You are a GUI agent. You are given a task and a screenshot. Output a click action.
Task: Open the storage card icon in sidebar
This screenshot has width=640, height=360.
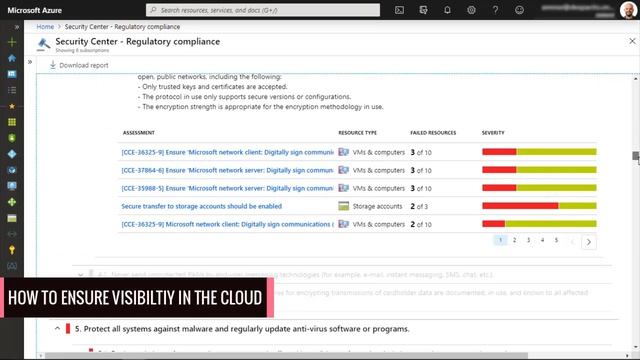click(12, 218)
